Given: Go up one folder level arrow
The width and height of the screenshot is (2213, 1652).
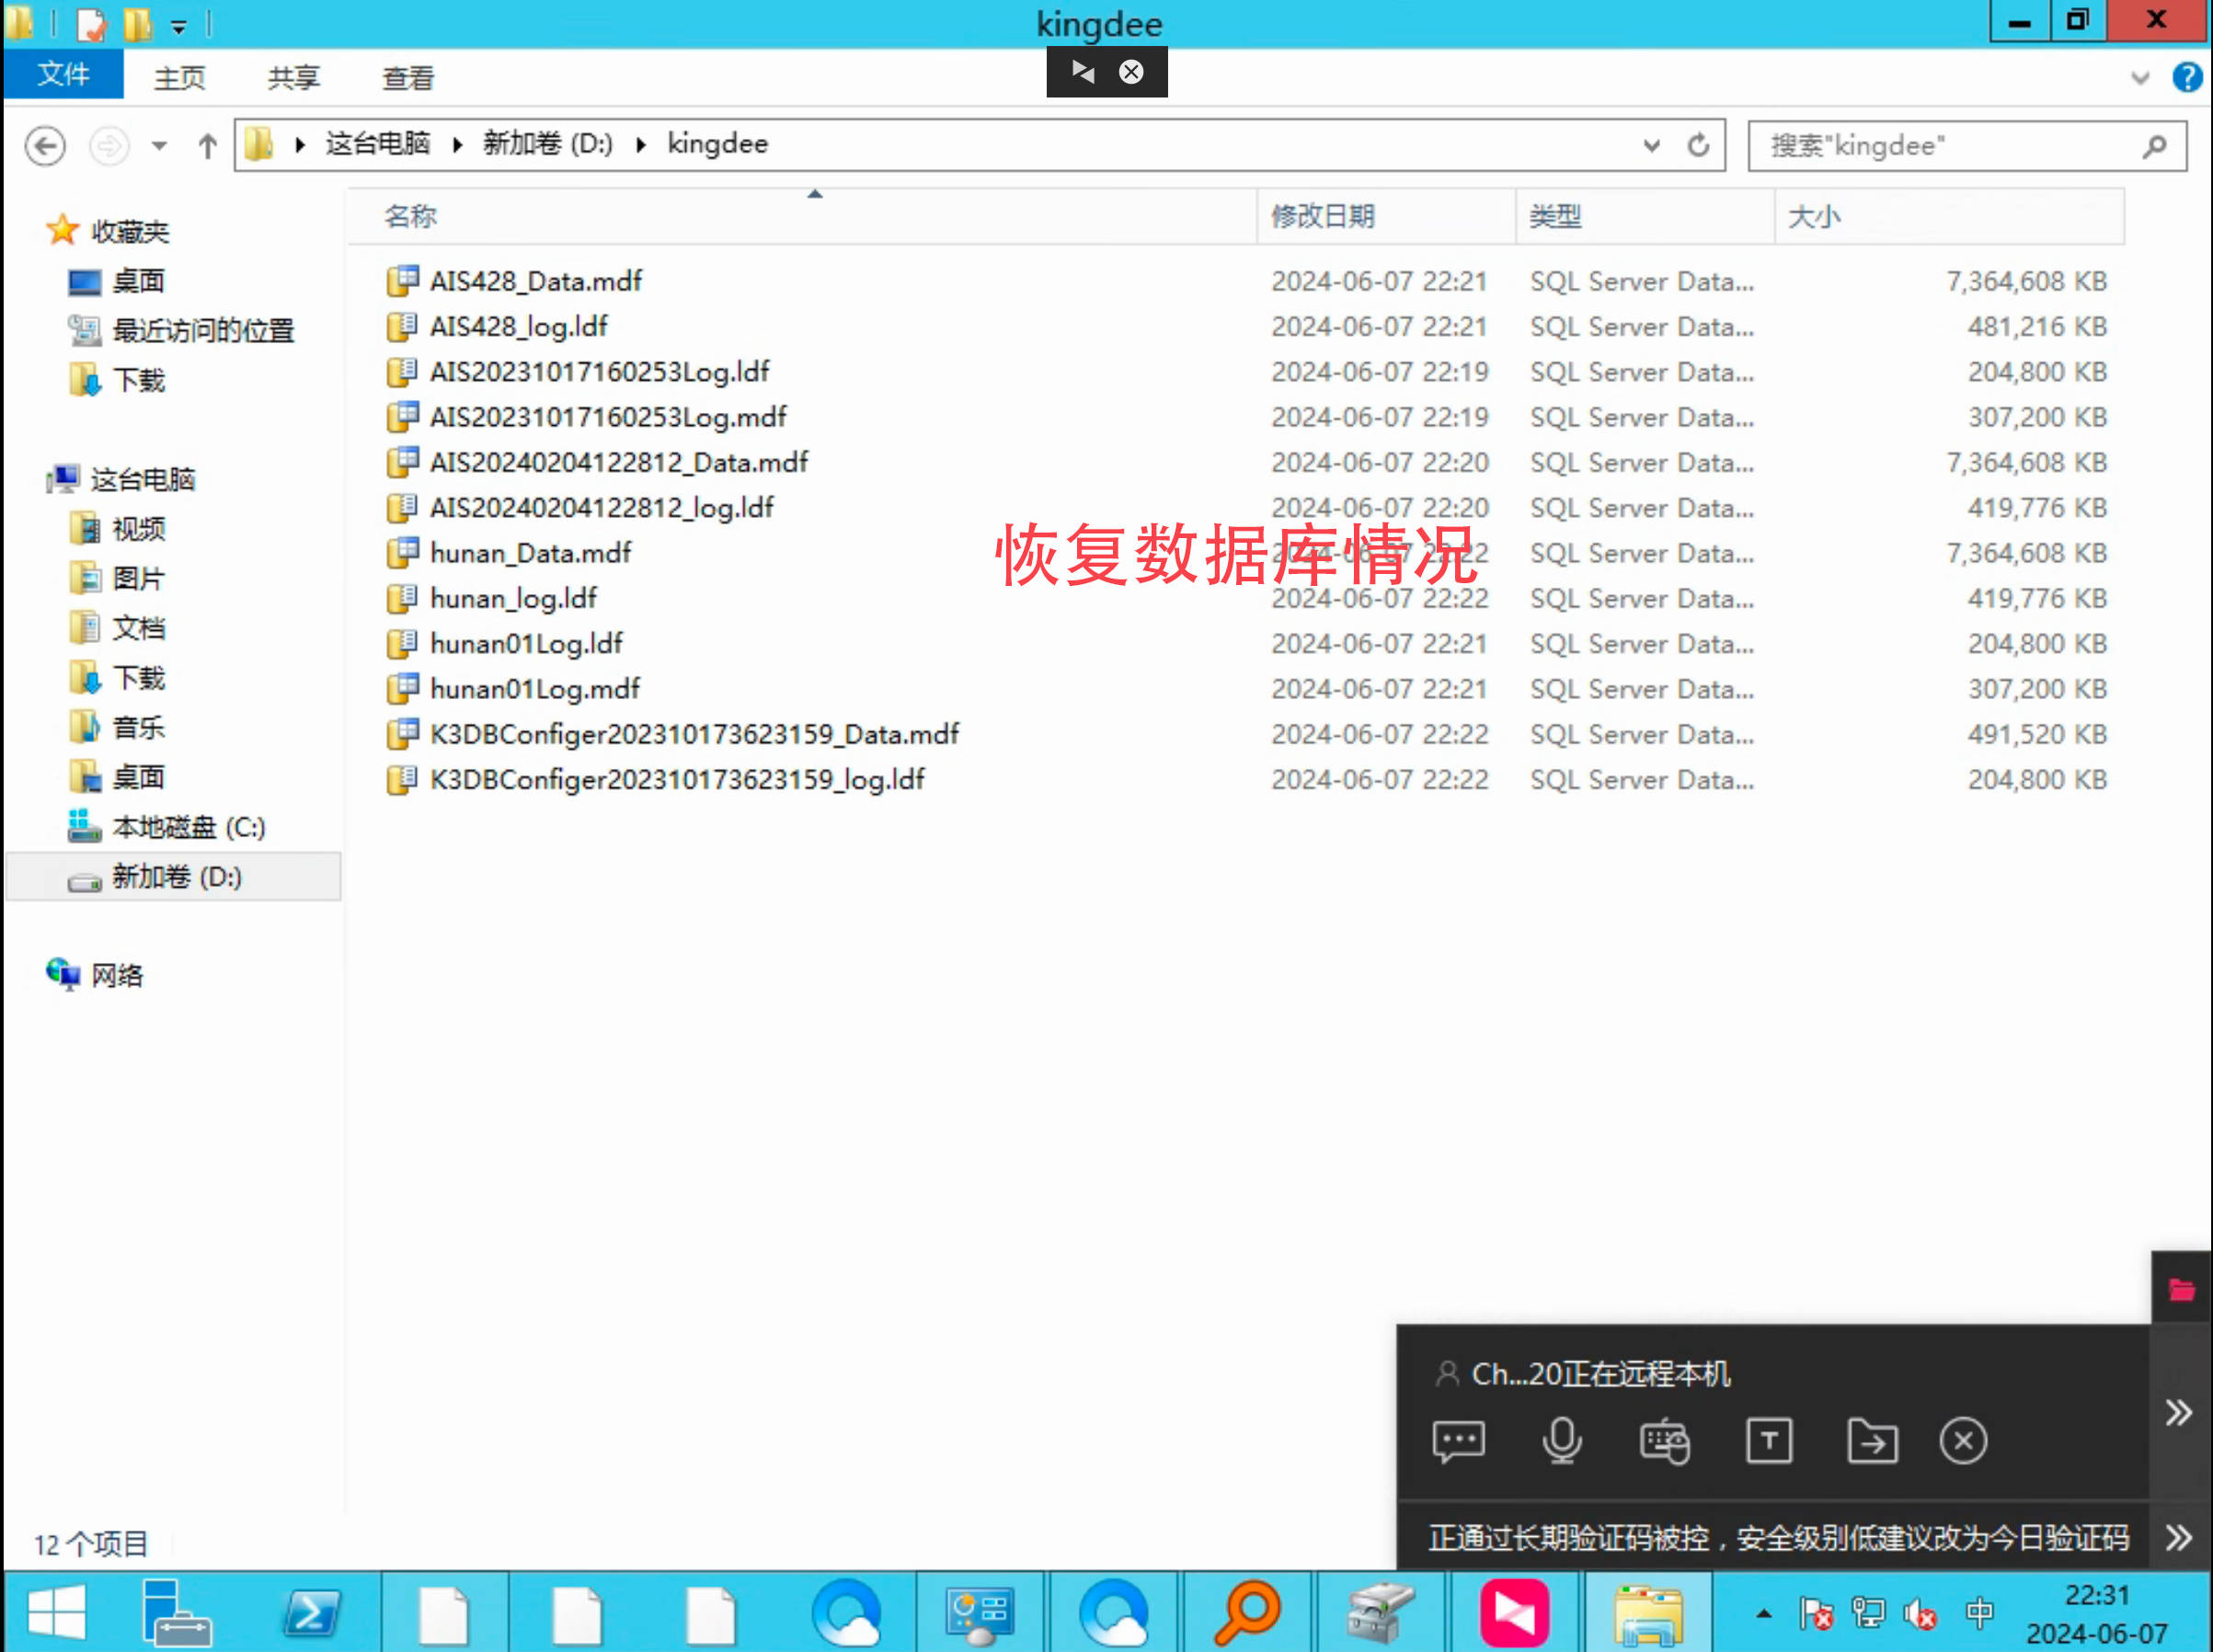Looking at the screenshot, I should click(x=207, y=146).
